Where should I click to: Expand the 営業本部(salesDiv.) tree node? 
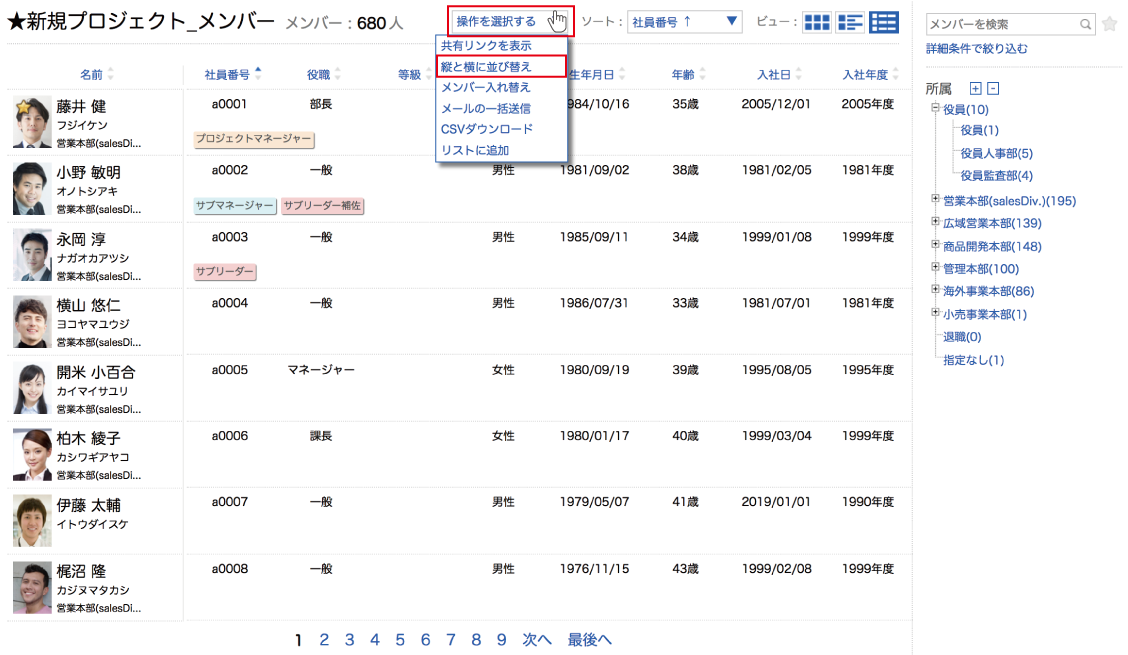[x=935, y=199]
